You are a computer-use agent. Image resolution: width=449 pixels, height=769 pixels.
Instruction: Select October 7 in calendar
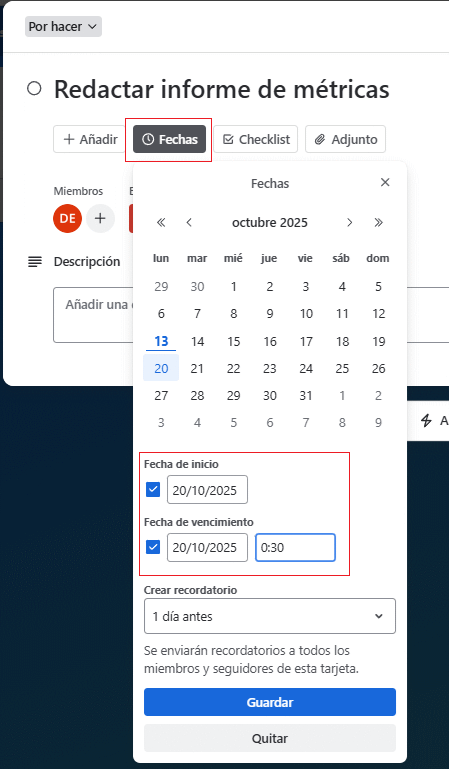click(198, 314)
